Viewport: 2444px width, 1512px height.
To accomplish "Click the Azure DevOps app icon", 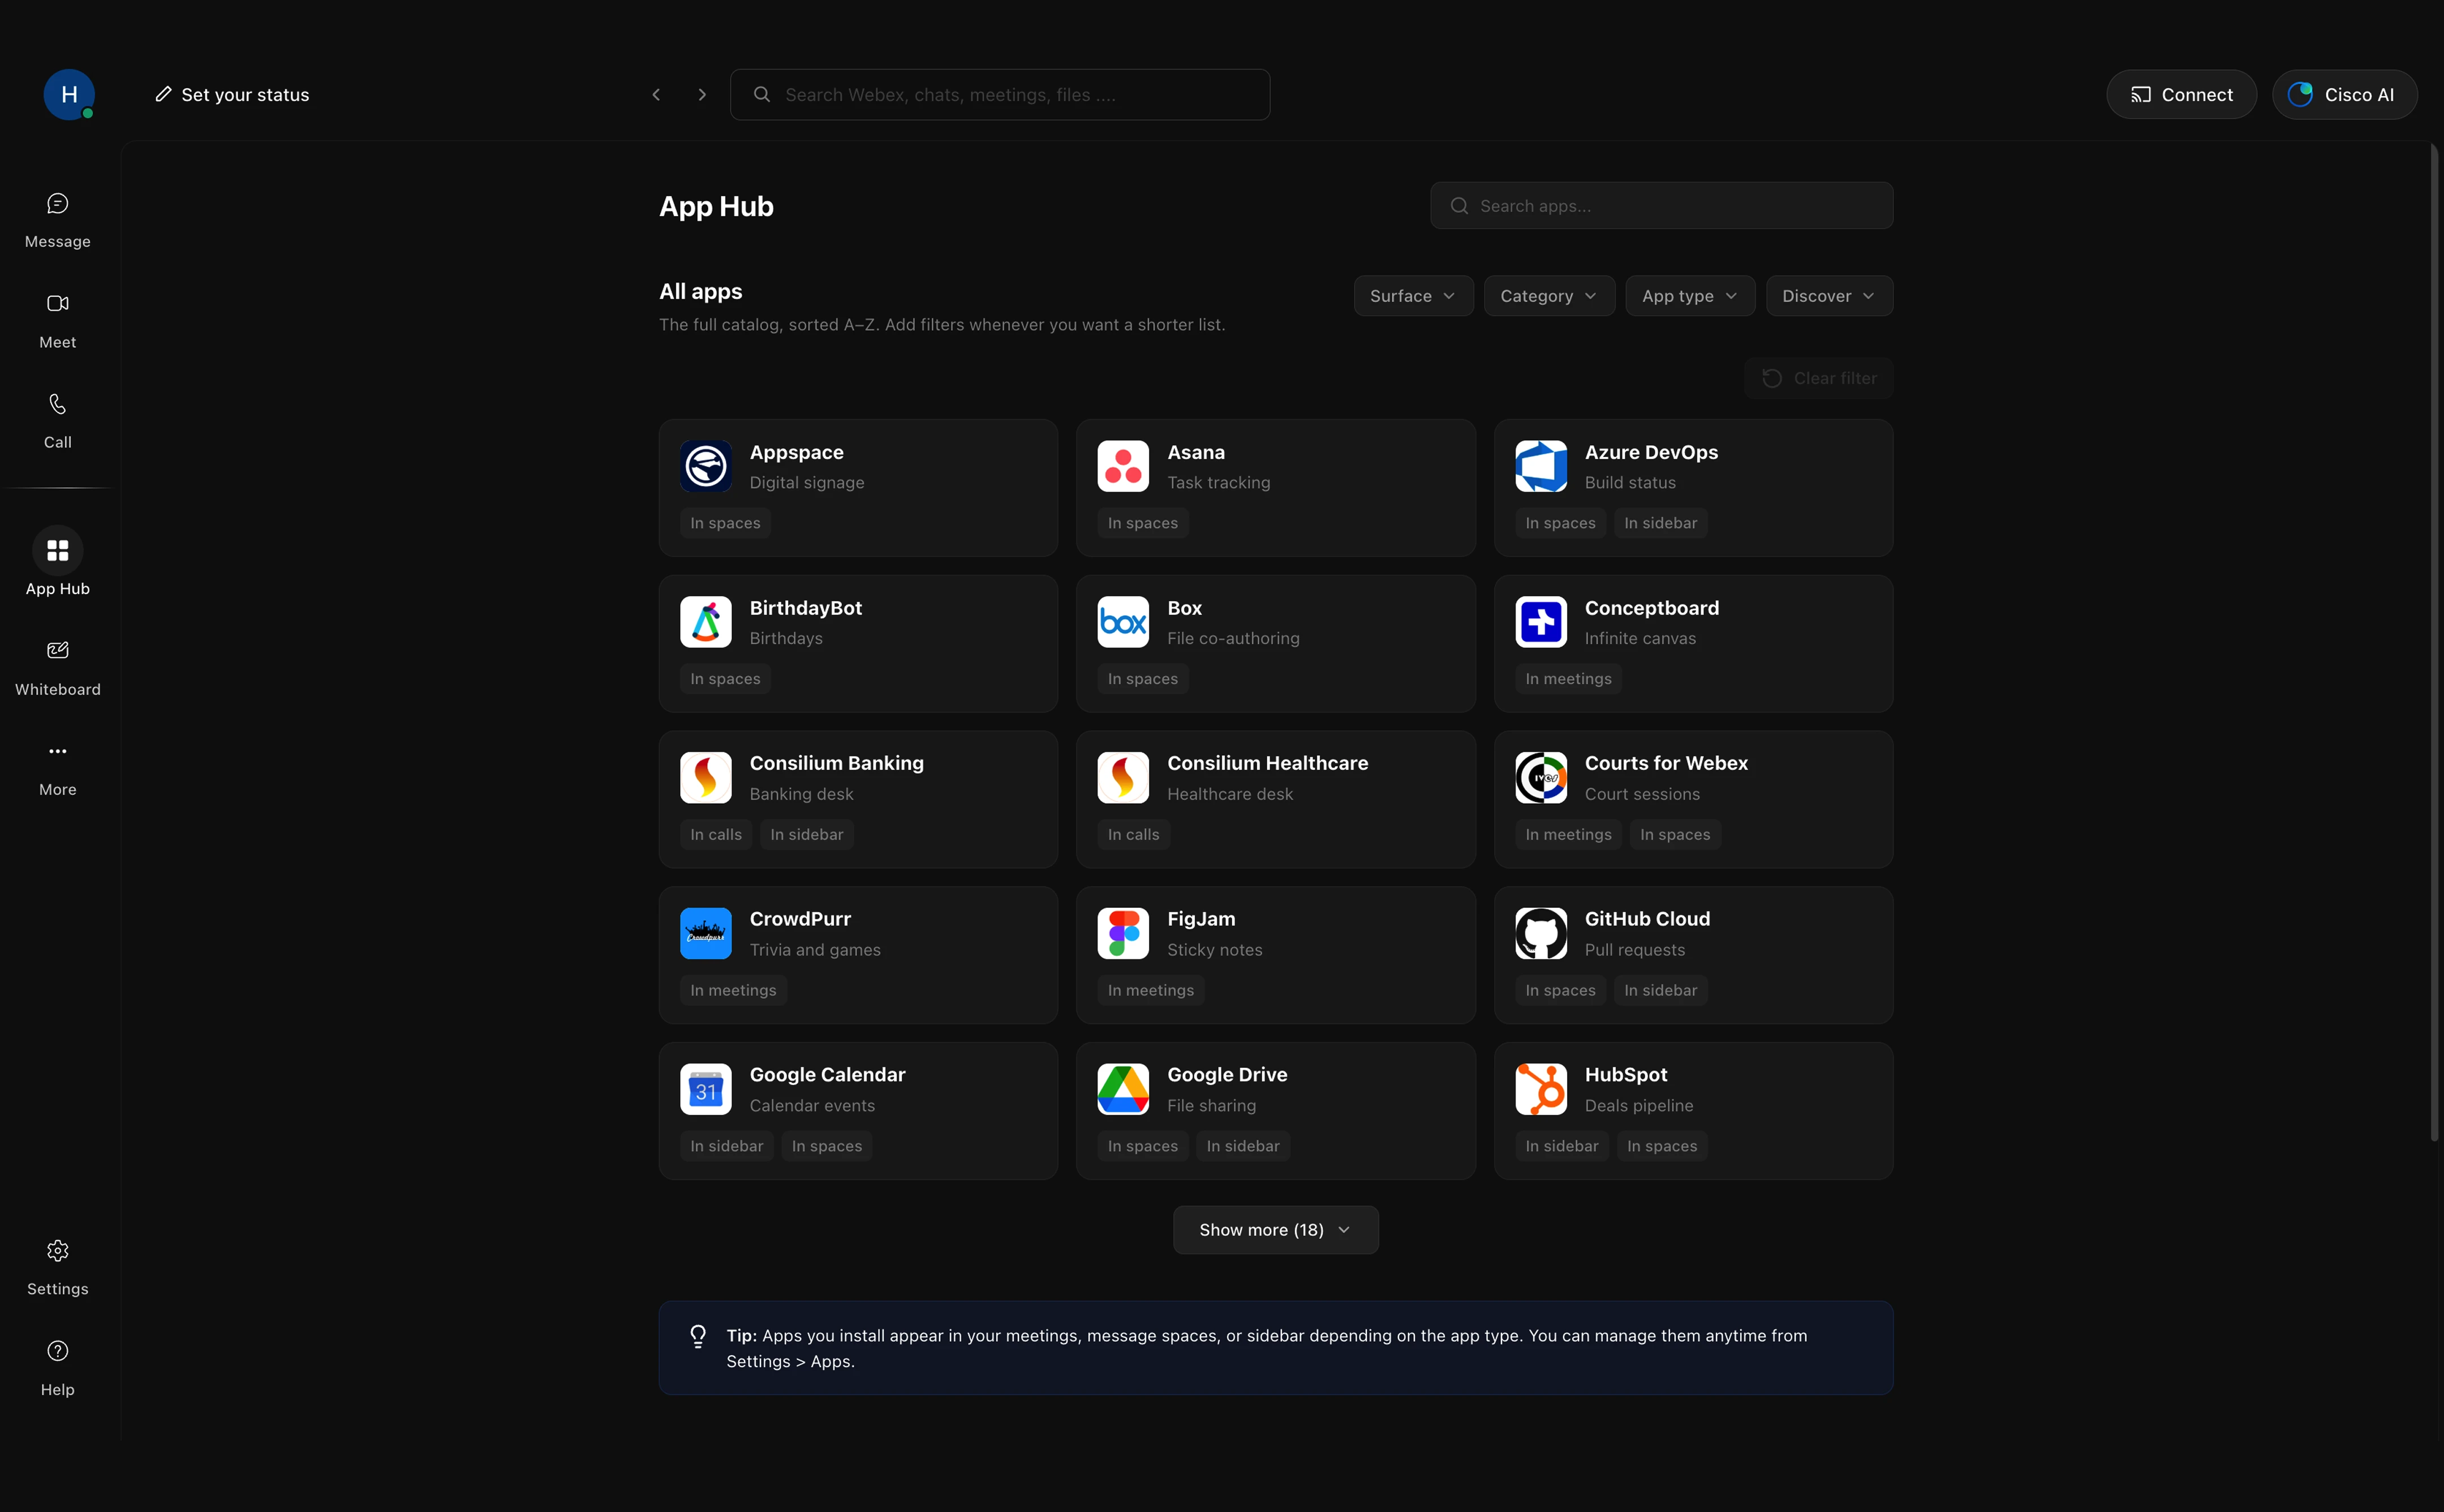I will (1541, 466).
